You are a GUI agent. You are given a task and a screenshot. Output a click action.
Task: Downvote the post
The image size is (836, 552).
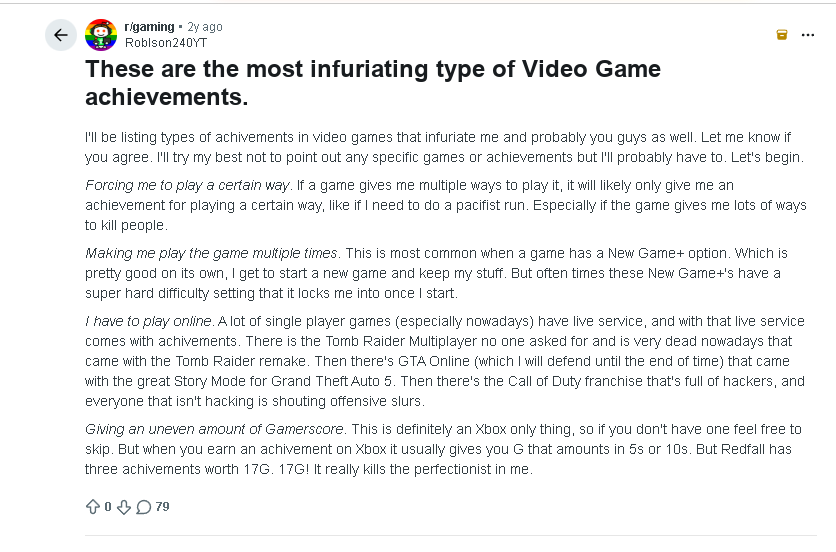(x=124, y=507)
